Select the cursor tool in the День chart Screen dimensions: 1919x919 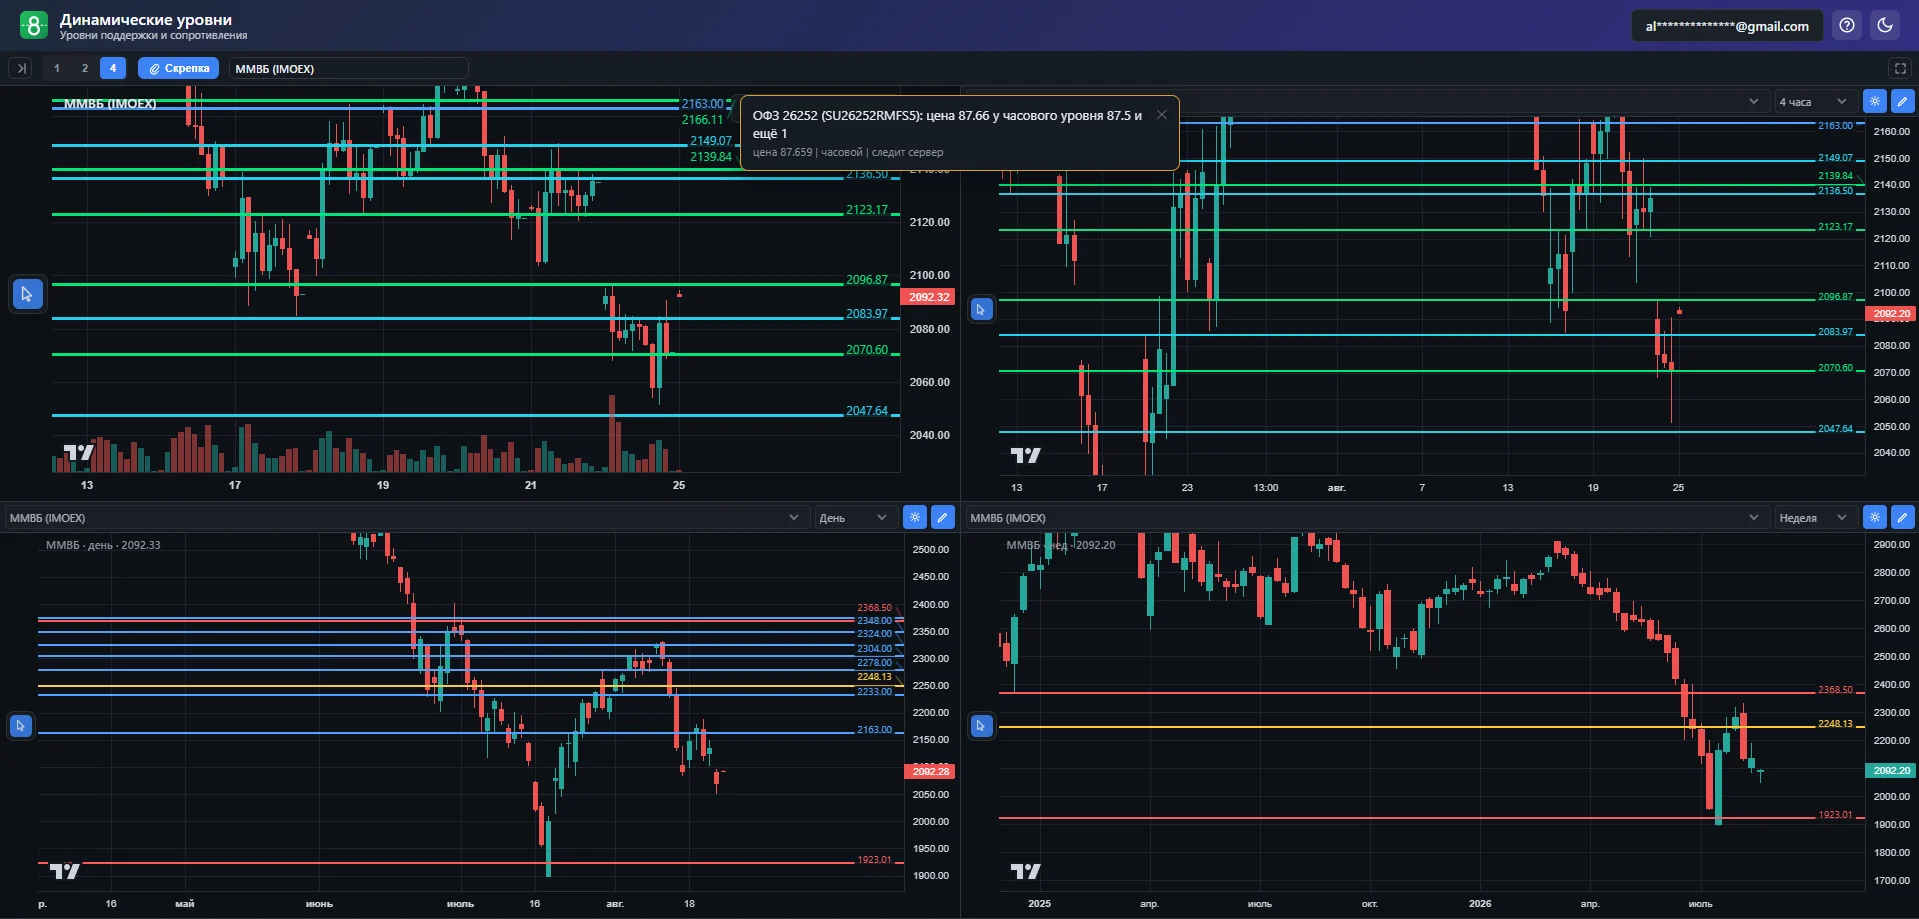tap(20, 726)
